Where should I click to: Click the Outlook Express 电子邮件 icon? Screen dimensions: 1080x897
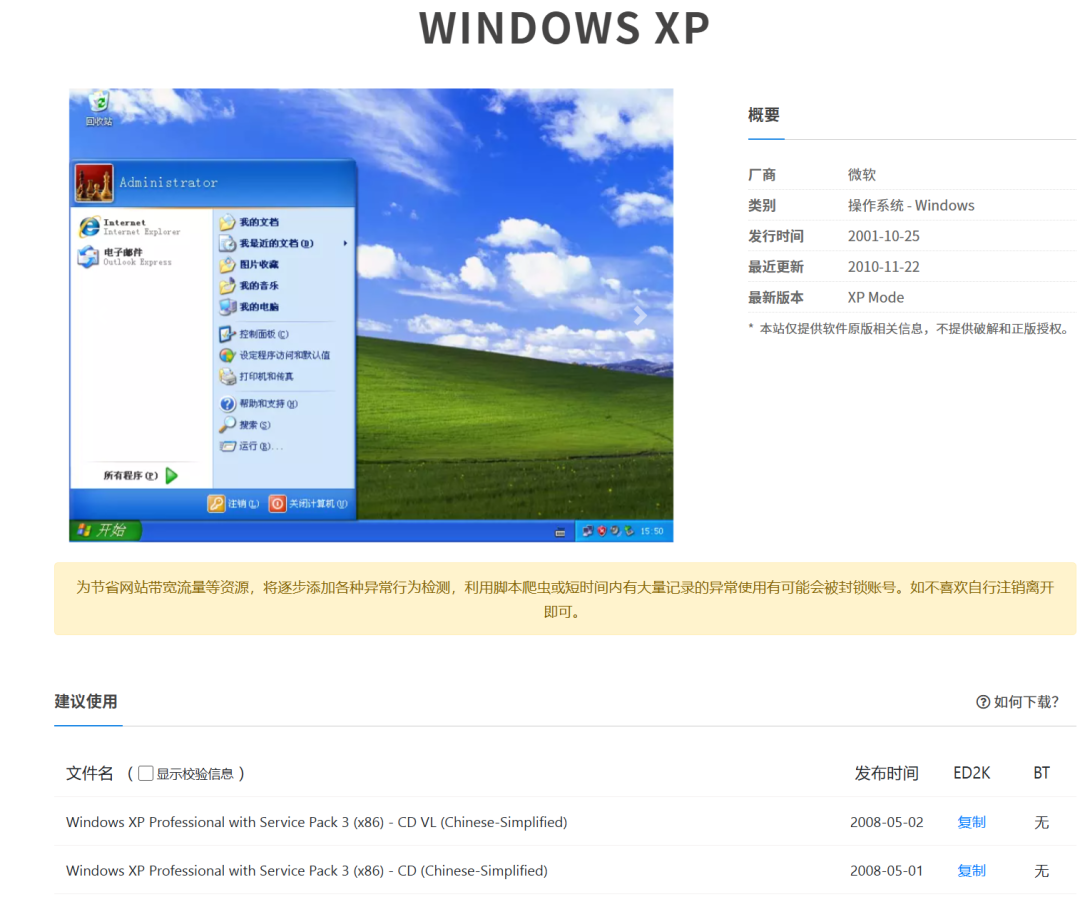click(x=88, y=257)
